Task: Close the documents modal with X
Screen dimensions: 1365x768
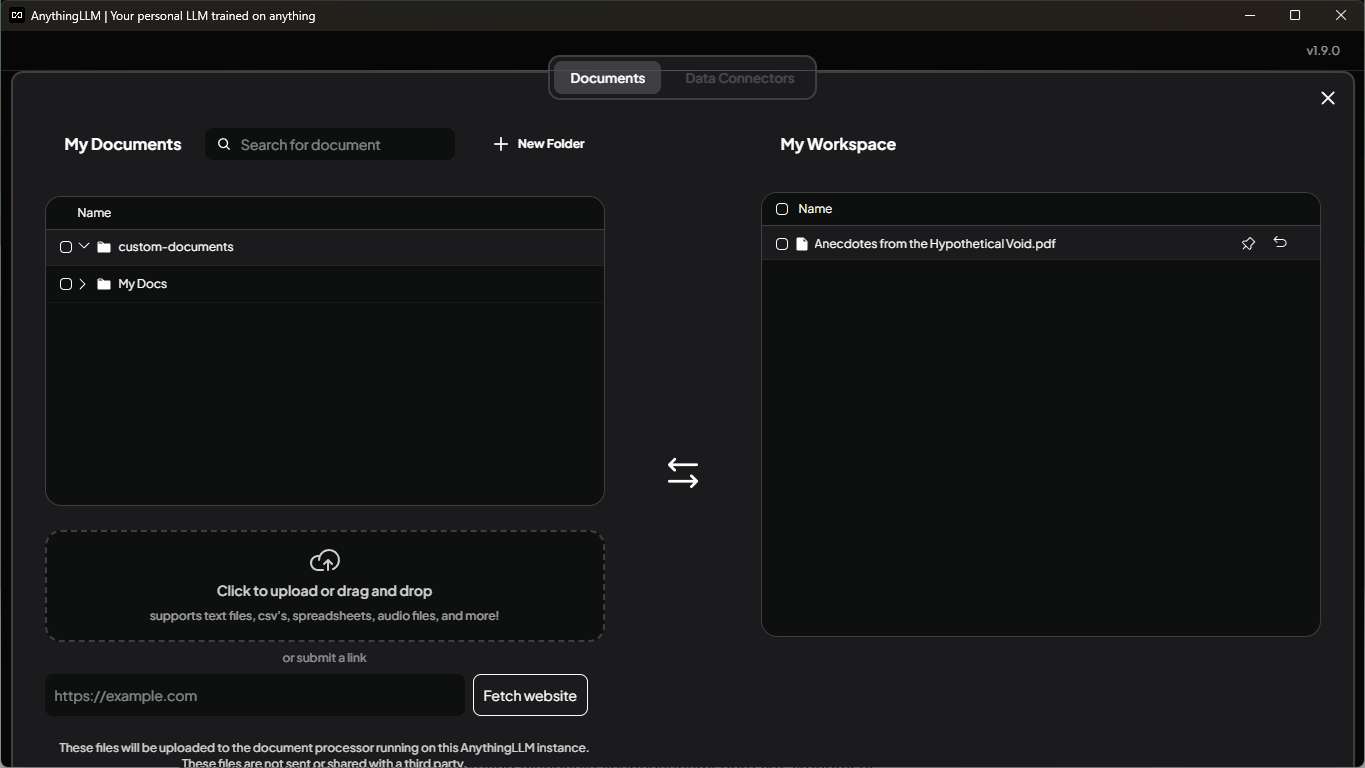Action: tap(1328, 98)
